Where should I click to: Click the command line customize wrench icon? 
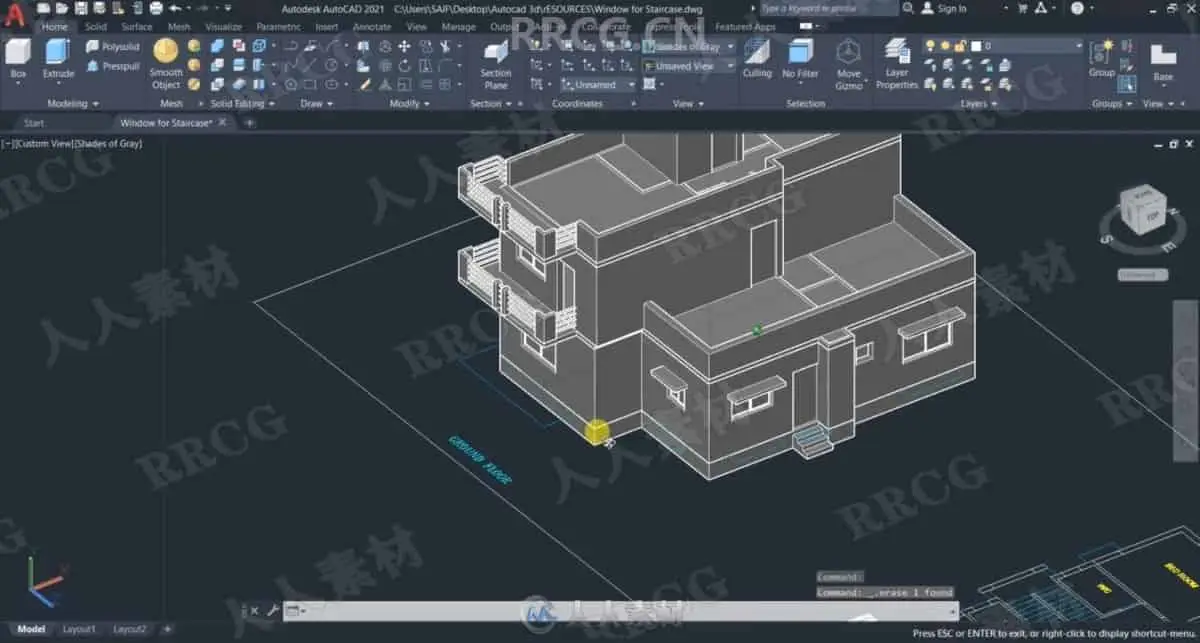pyautogui.click(x=271, y=610)
